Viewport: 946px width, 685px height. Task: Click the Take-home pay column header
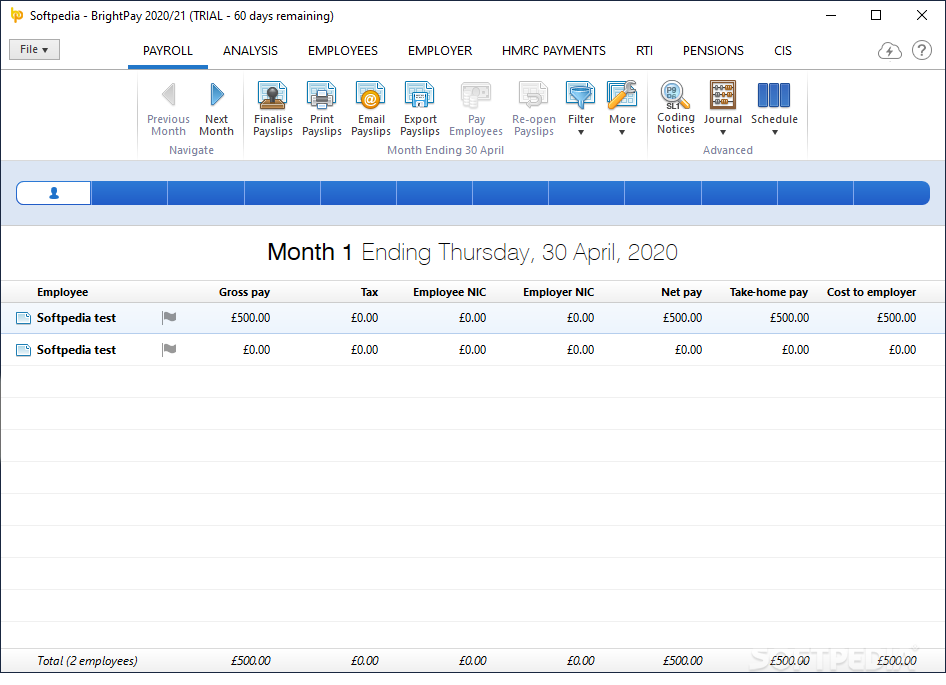click(769, 292)
